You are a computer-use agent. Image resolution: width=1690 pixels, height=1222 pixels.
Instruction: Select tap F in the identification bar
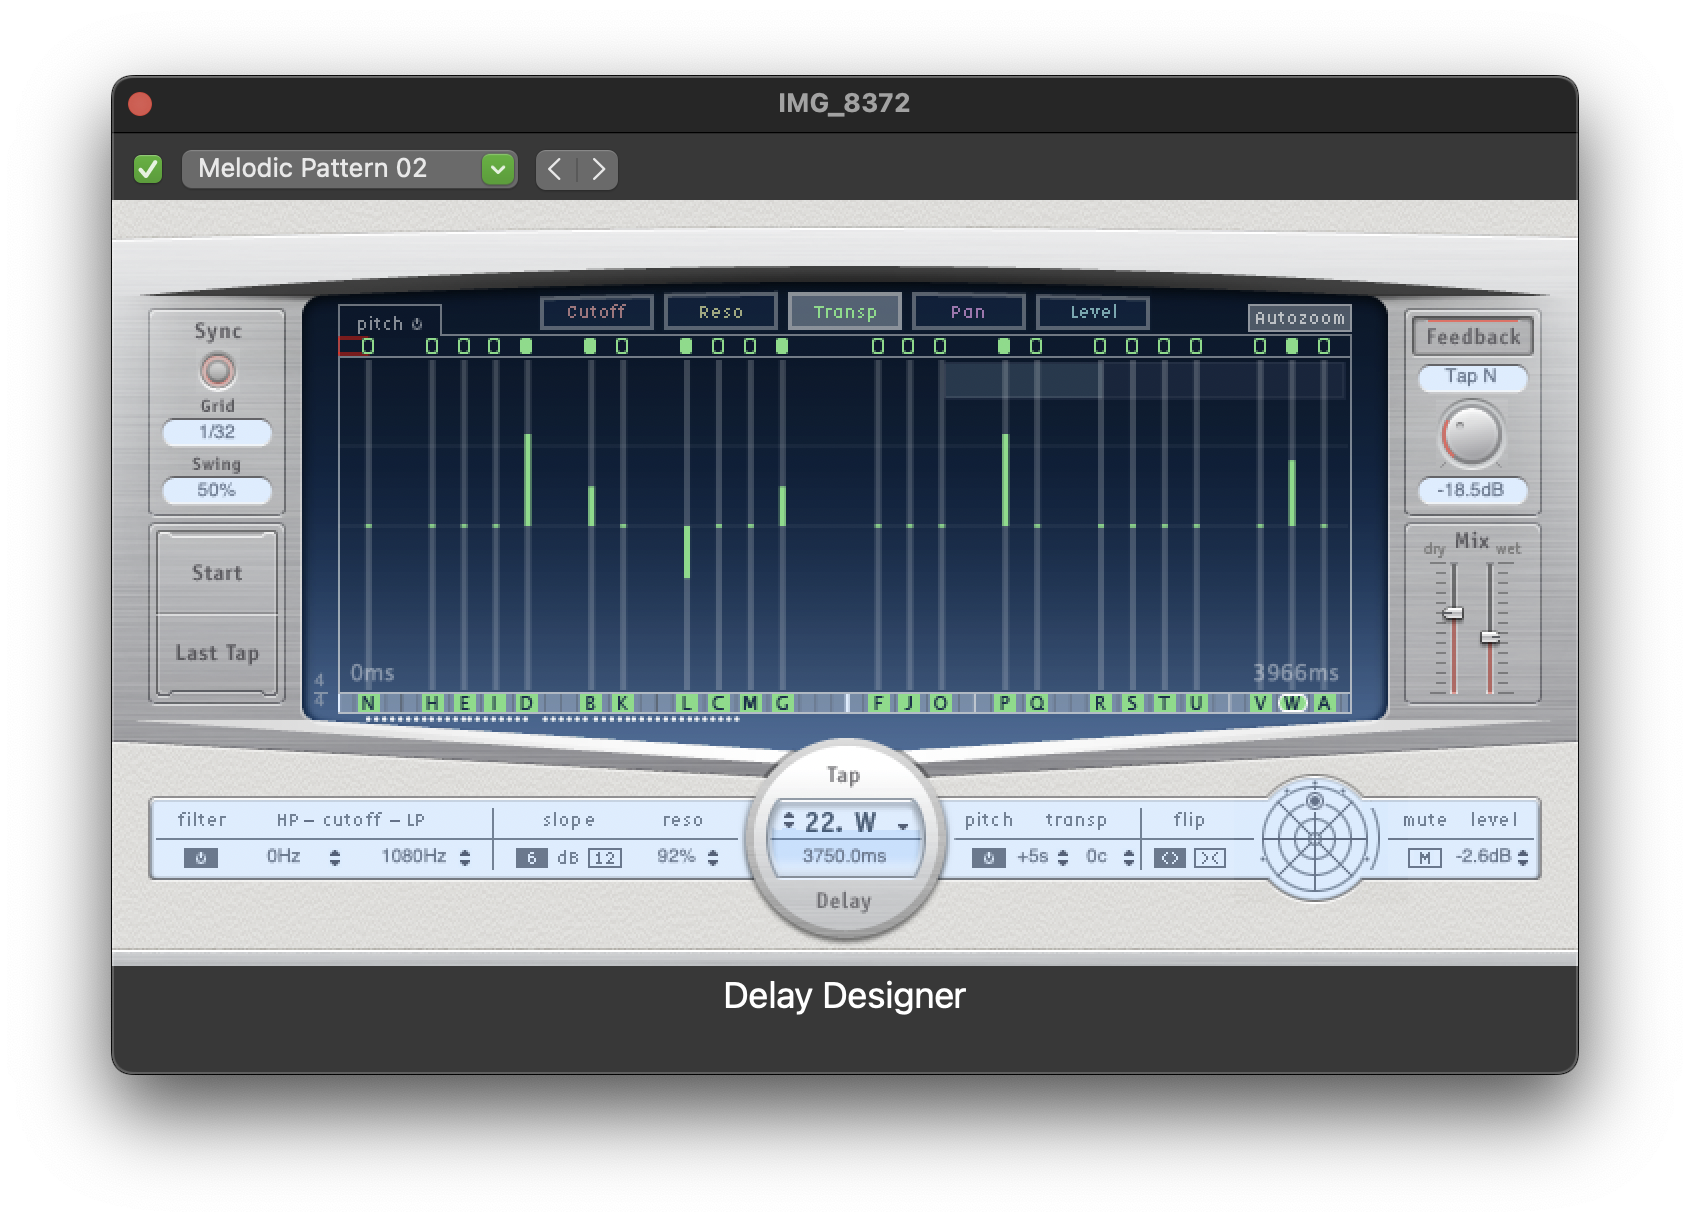[x=878, y=703]
